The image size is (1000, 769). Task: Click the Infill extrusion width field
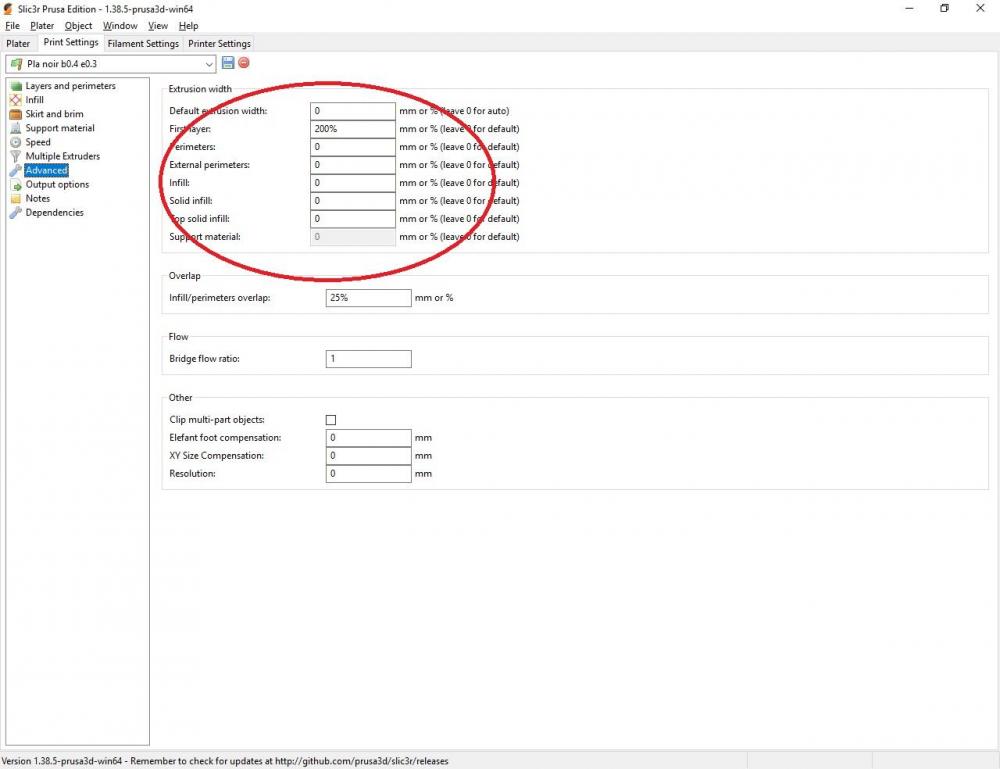353,183
